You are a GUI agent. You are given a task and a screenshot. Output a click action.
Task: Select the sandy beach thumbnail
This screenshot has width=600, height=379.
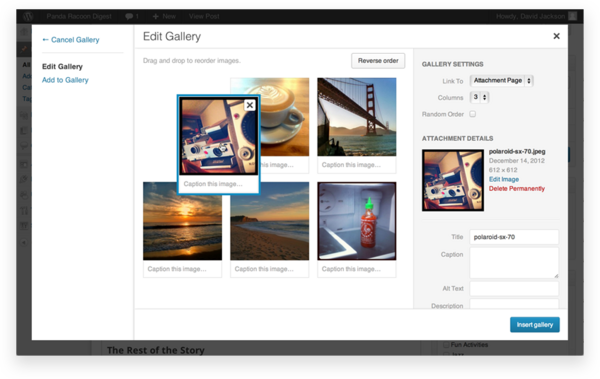270,221
